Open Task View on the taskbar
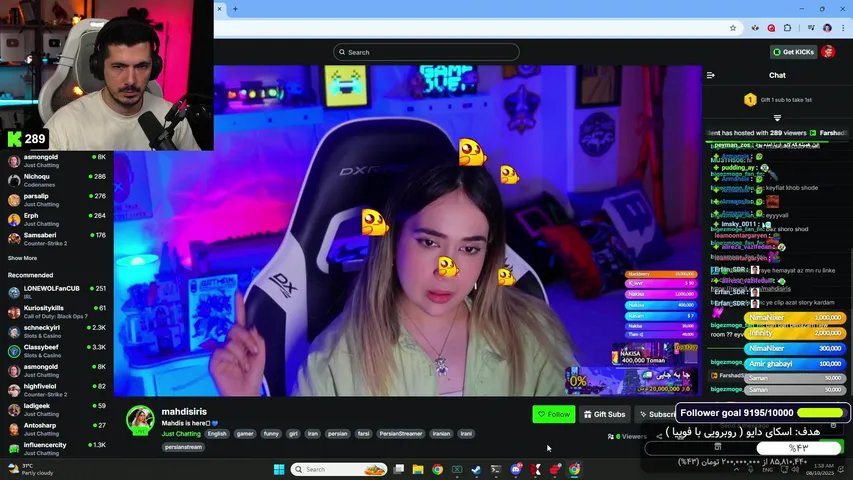Image resolution: width=853 pixels, height=480 pixels. pyautogui.click(x=399, y=469)
